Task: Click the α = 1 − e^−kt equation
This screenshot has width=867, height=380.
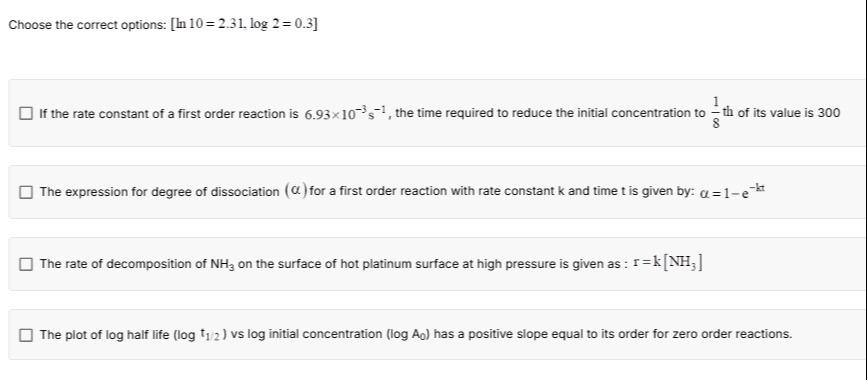Action: coord(732,191)
